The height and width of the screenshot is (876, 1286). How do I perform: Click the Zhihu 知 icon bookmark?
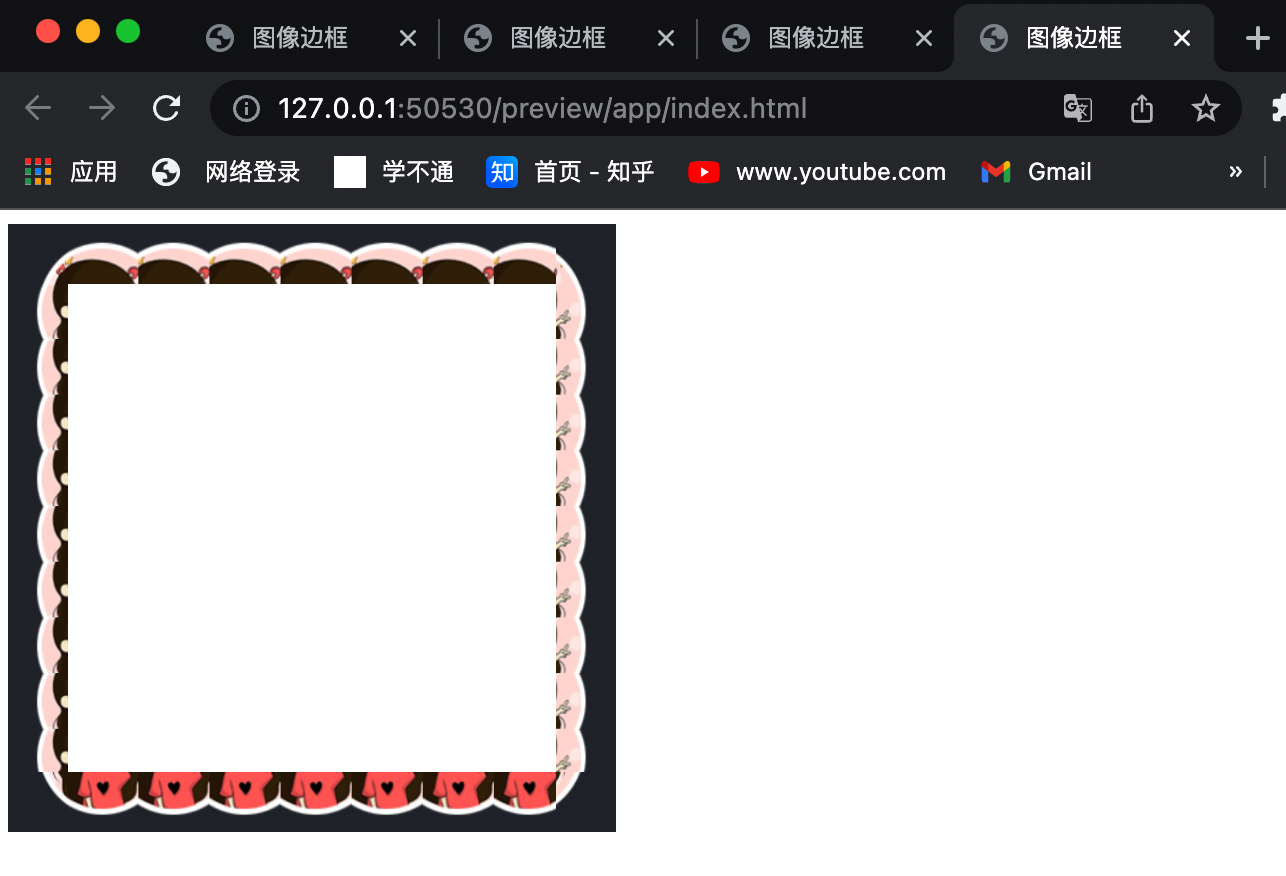501,171
